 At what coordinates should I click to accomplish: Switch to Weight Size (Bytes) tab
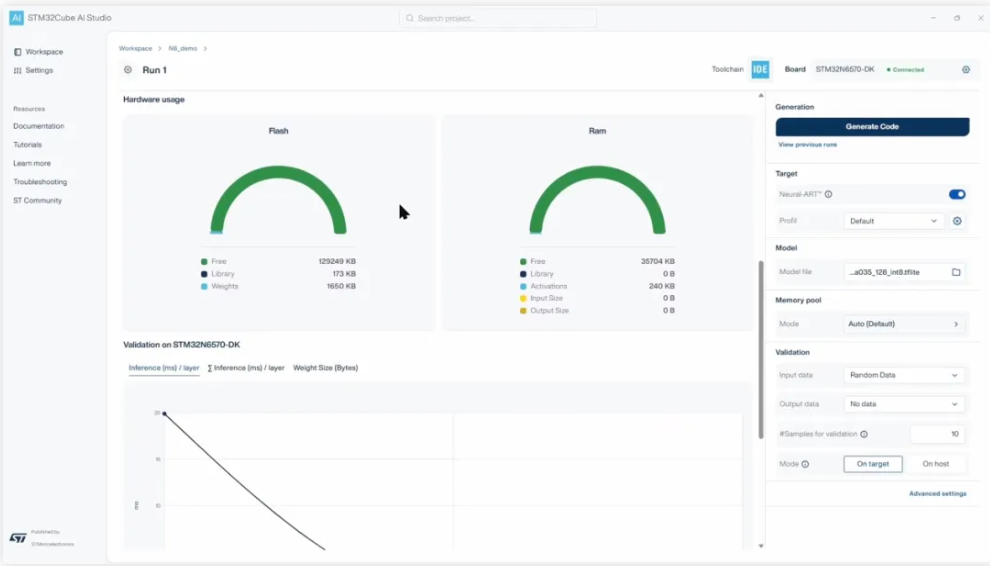tap(325, 368)
